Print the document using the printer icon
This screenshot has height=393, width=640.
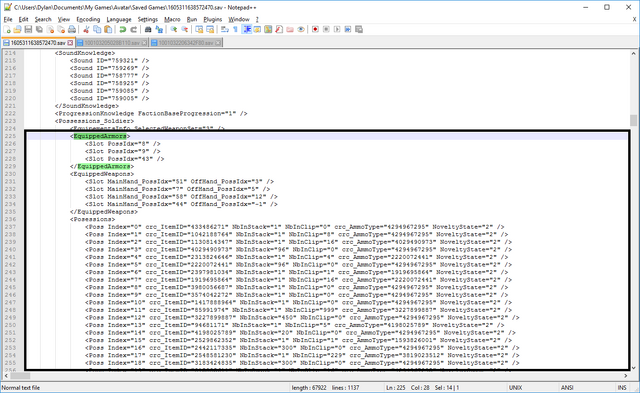72,29
